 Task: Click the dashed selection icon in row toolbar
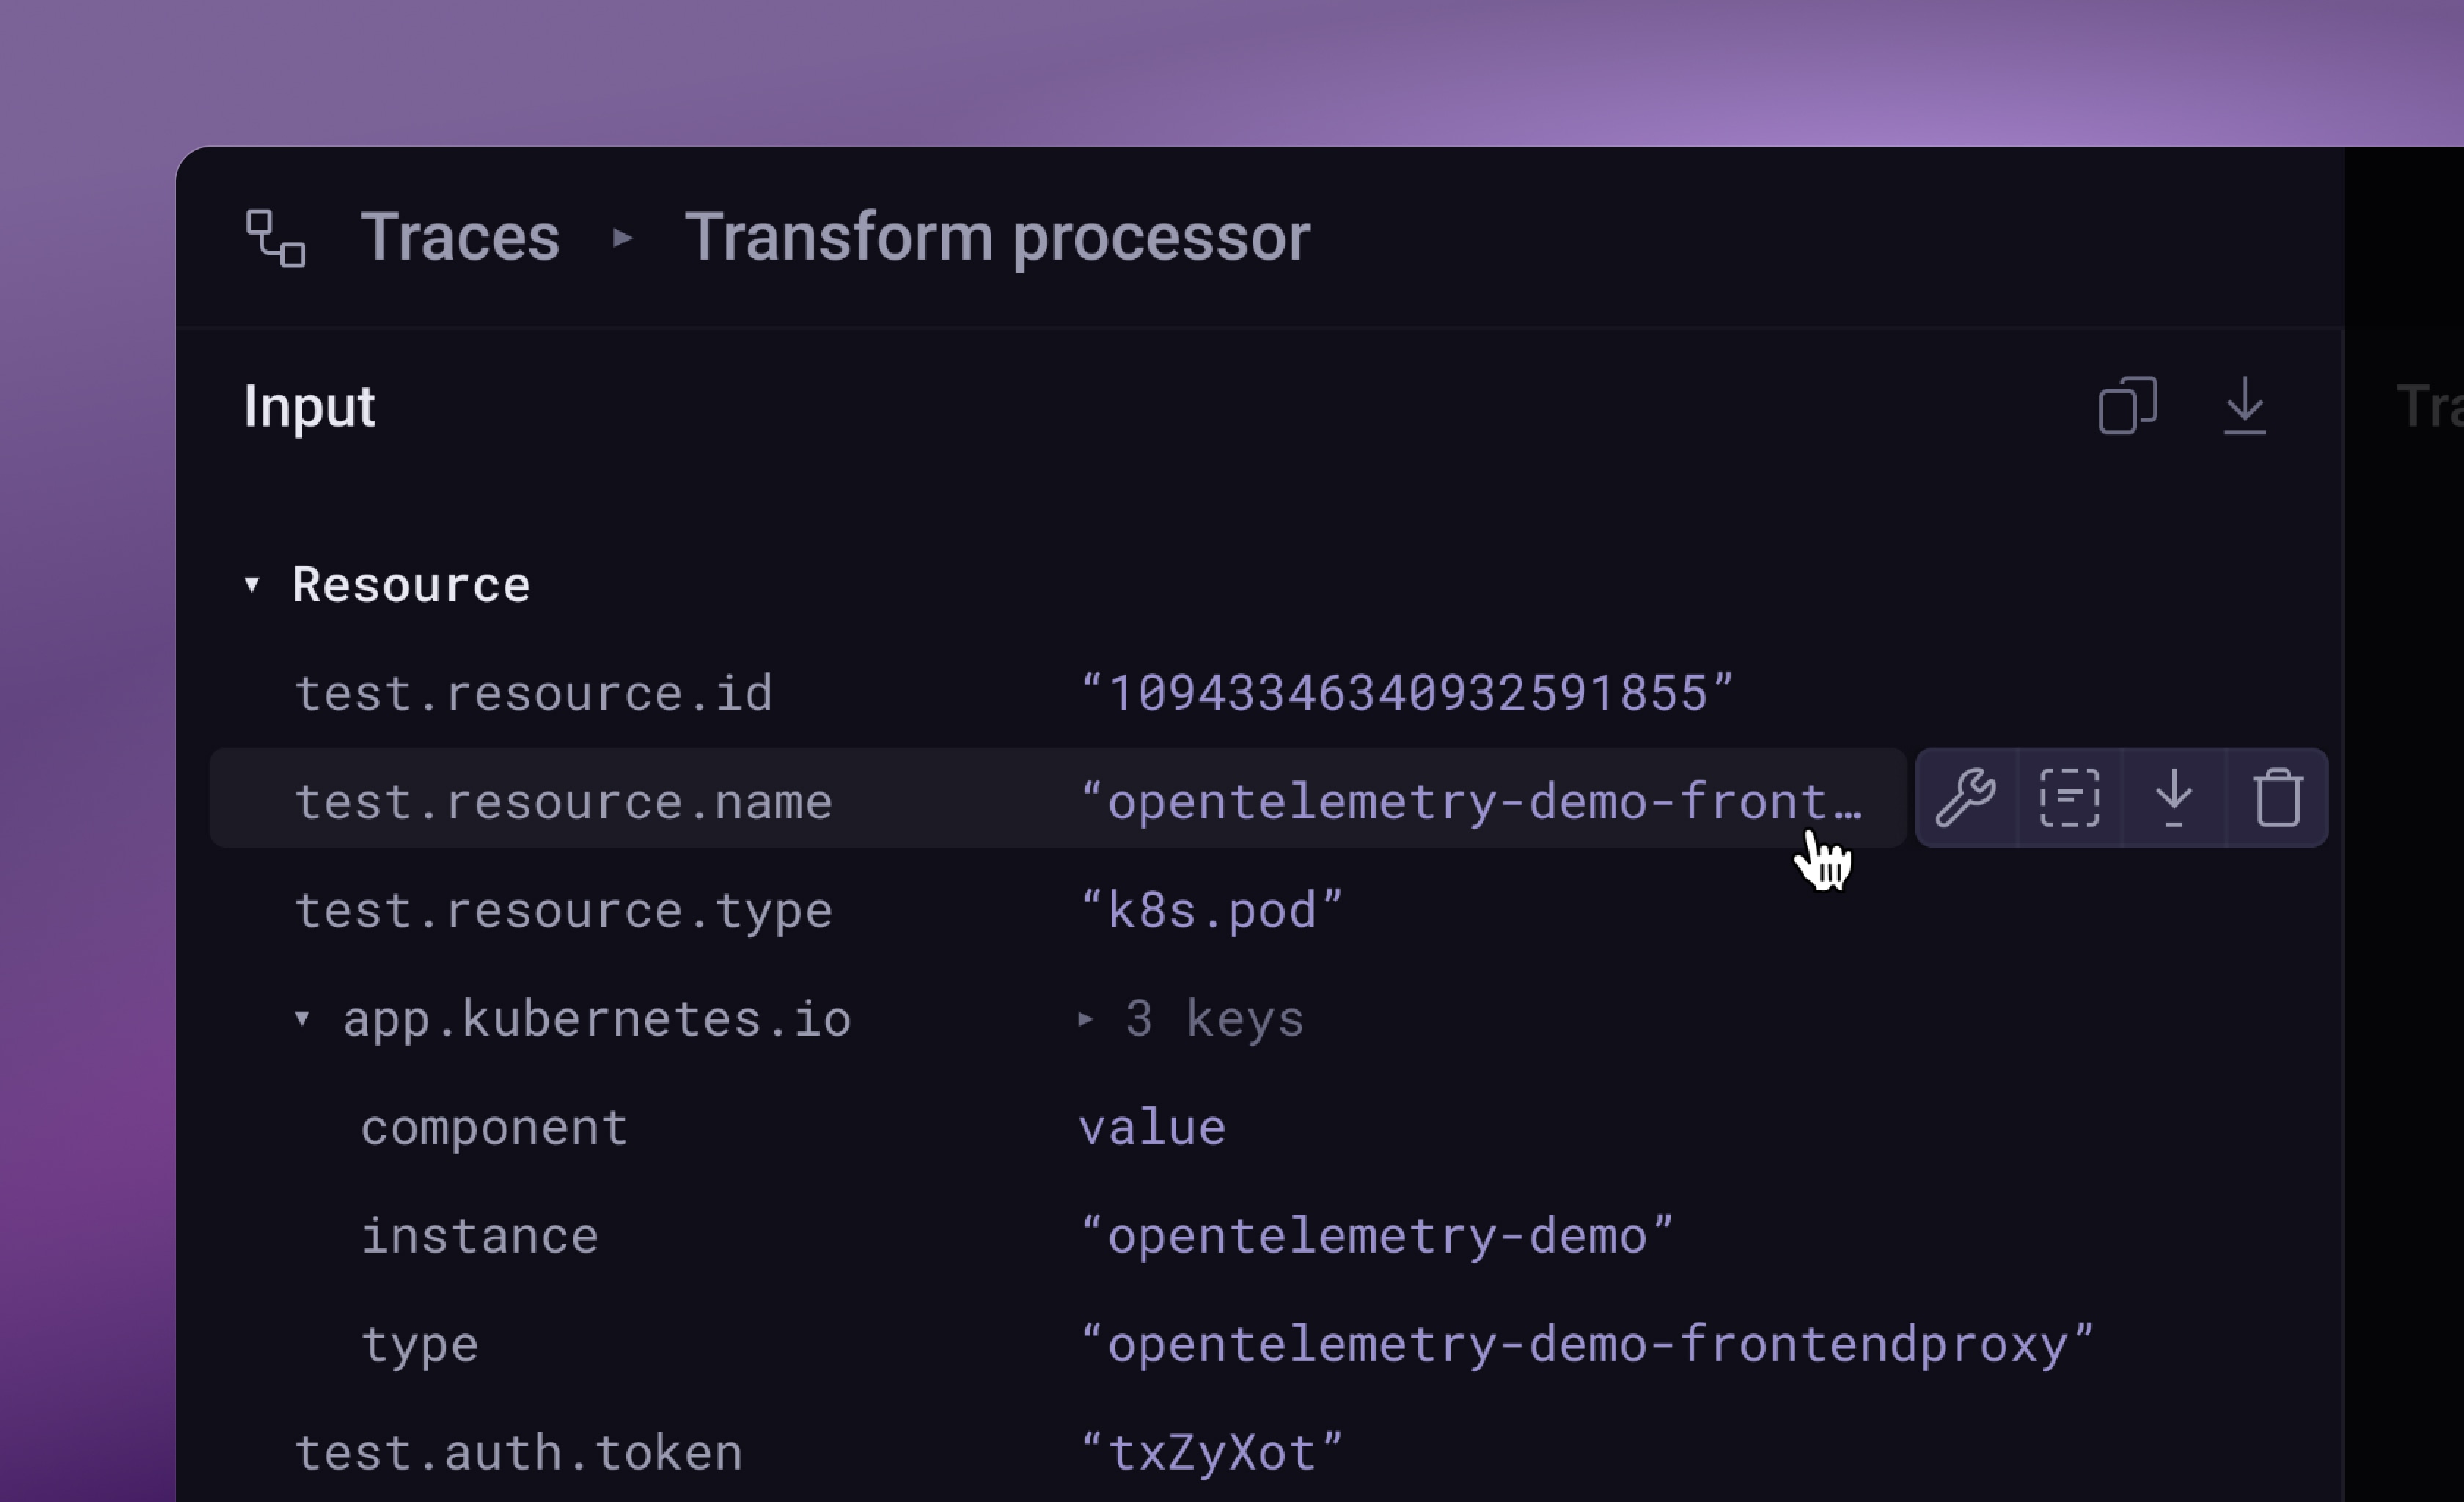2069,798
